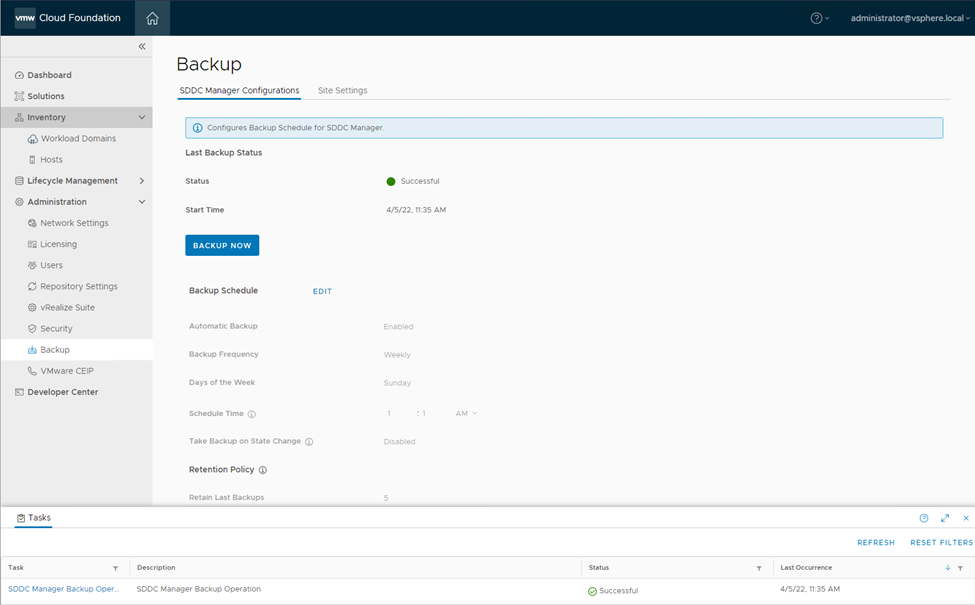Click the Solutions icon in the sidebar
The width and height of the screenshot is (975, 605).
[x=19, y=96]
